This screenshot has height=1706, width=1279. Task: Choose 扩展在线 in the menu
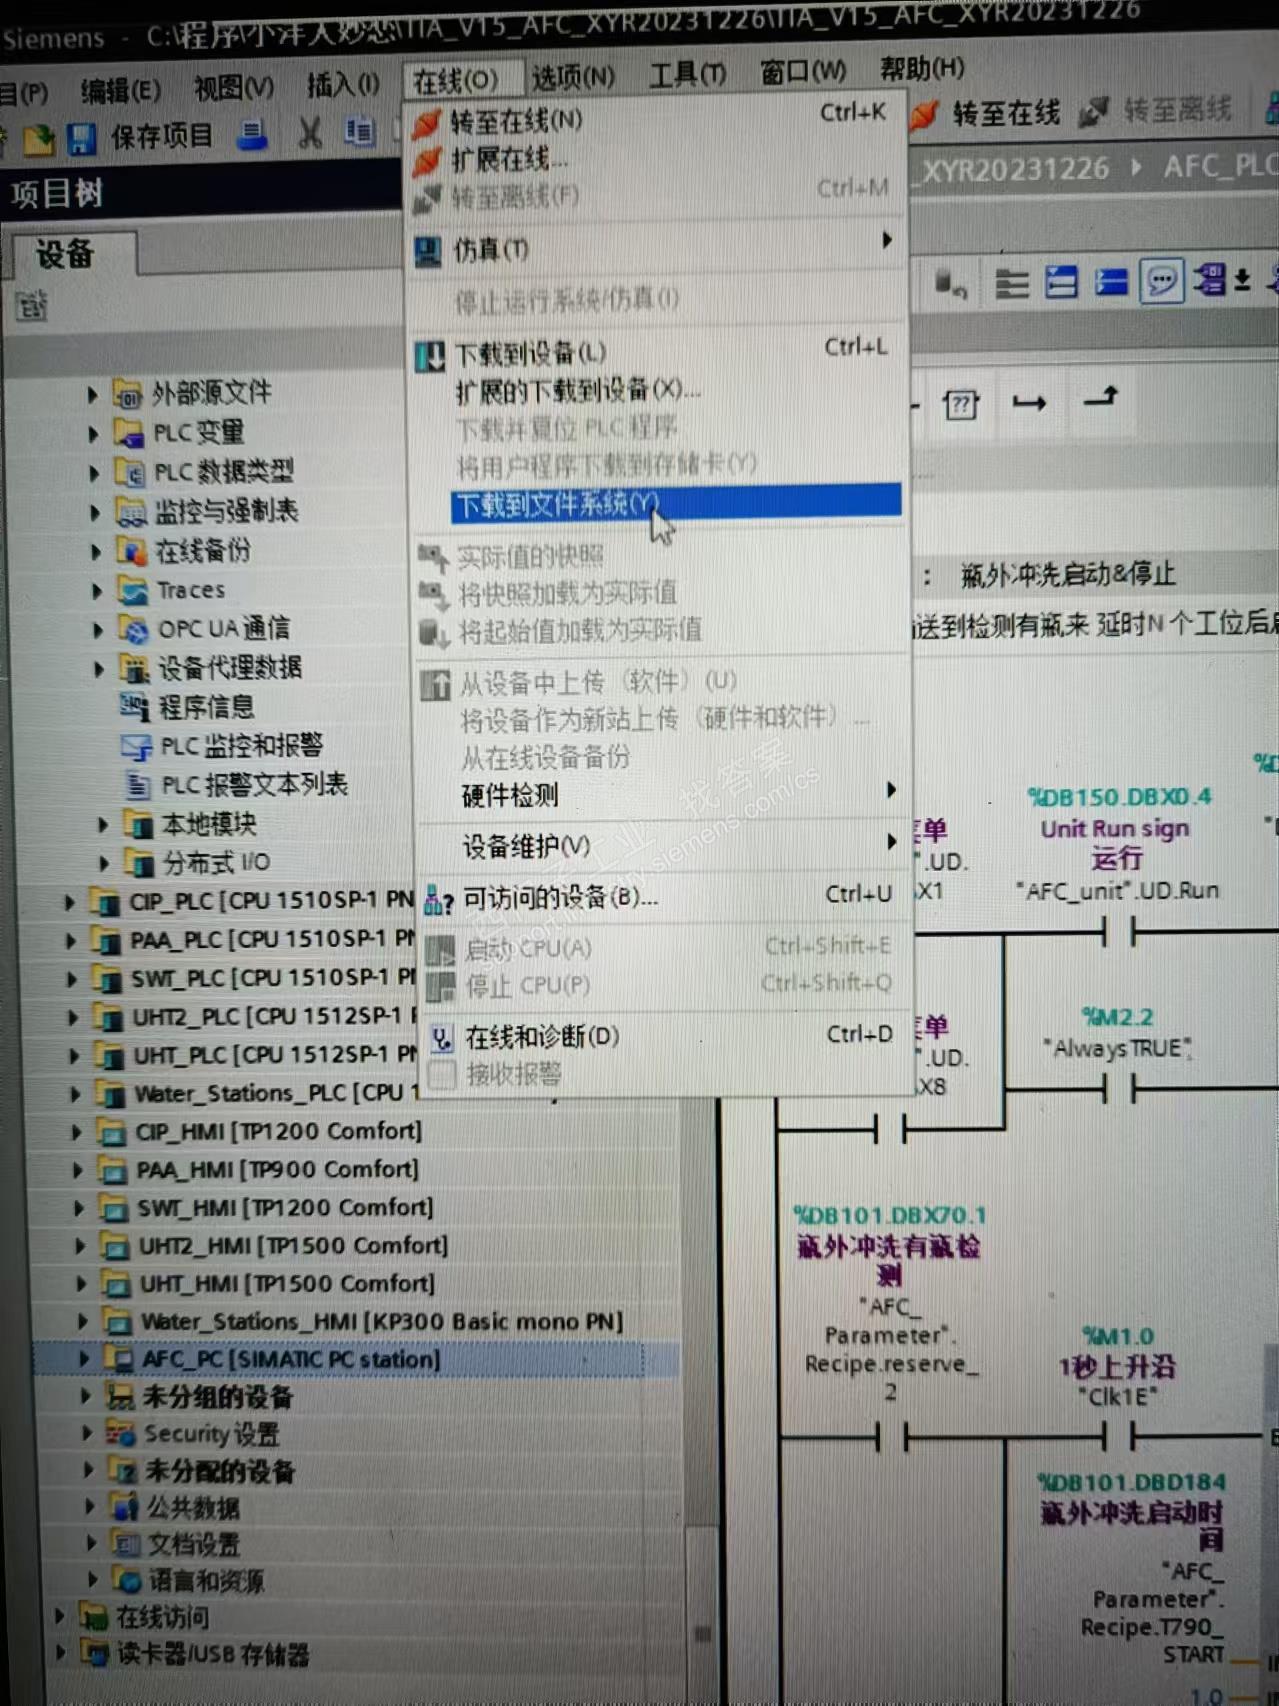(x=508, y=159)
